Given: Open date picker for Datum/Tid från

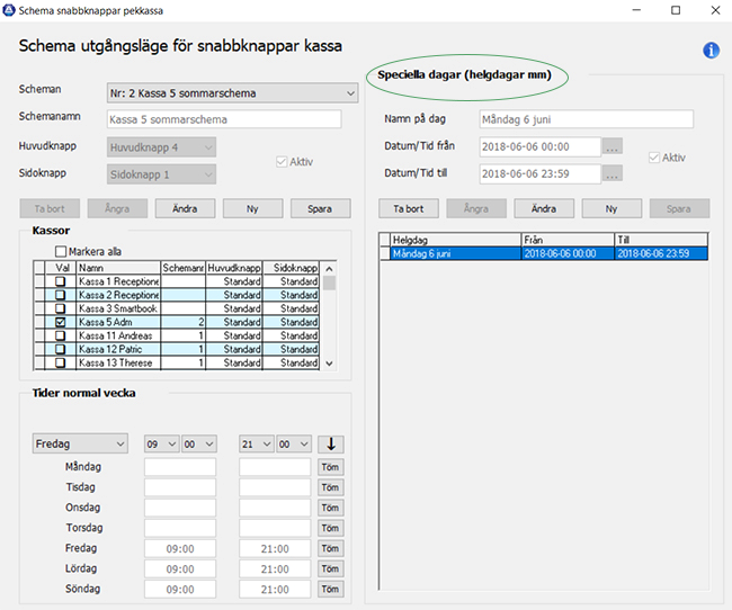Looking at the screenshot, I should point(612,147).
